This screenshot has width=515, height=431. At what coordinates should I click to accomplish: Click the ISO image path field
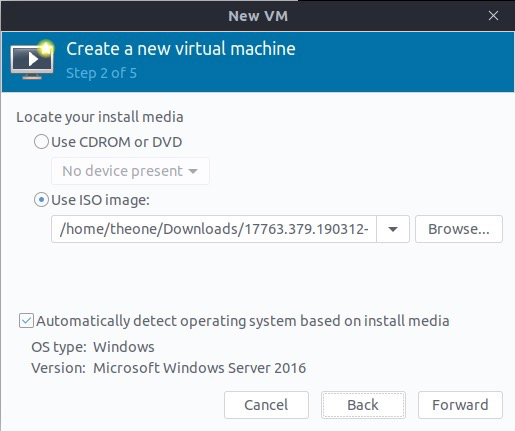(214, 229)
